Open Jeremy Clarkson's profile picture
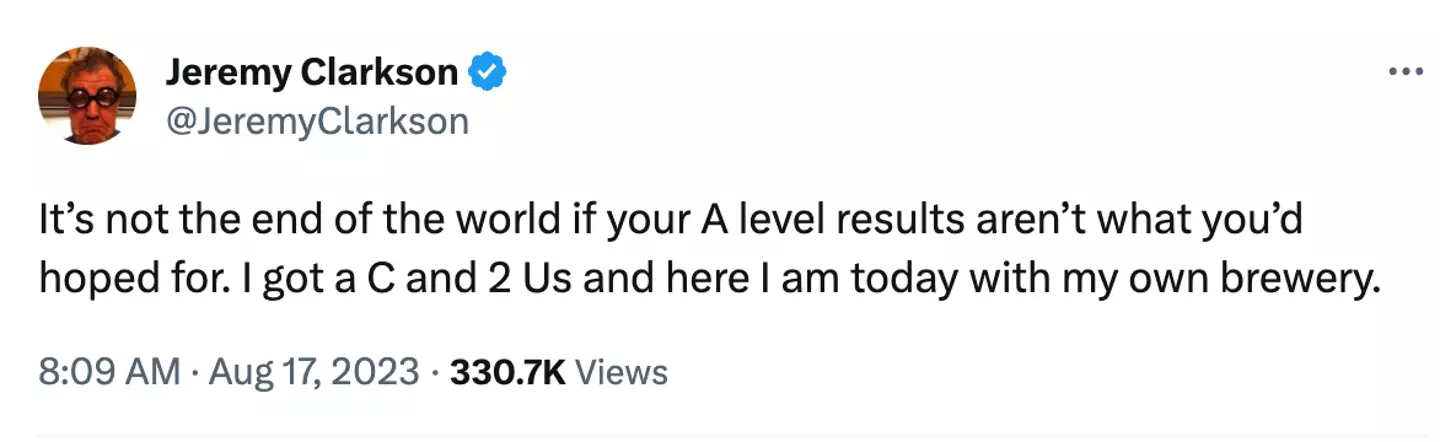Screen dimensions: 1440x442 point(87,96)
